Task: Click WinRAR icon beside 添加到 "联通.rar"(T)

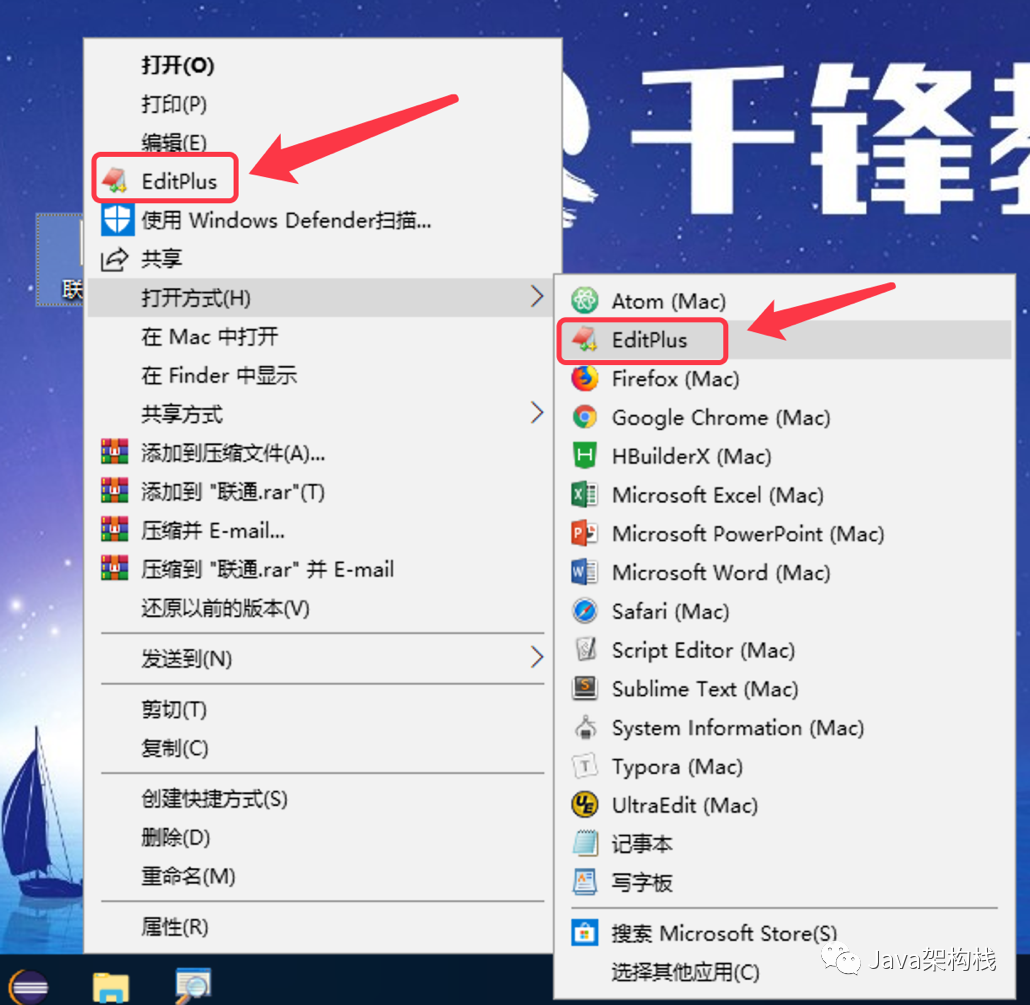Action: 114,491
